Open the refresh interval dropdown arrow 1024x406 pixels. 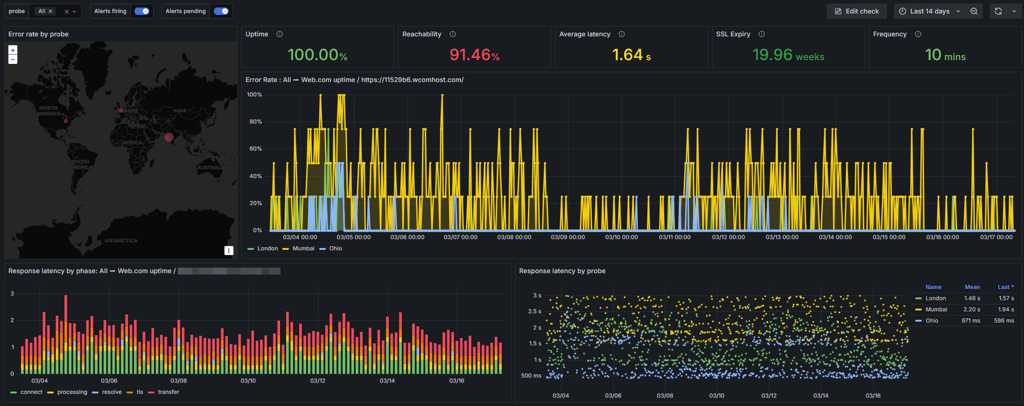pos(1012,11)
